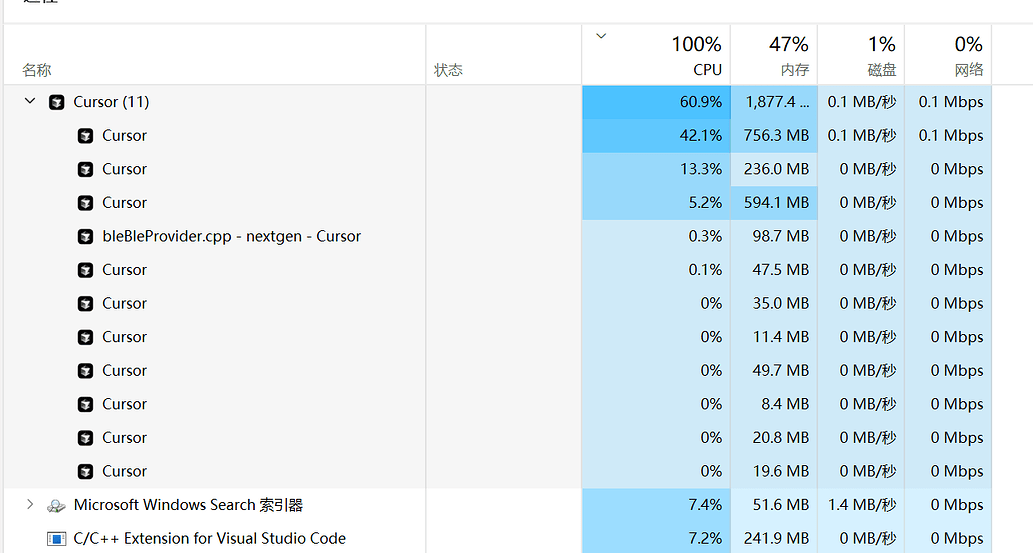The image size is (1033, 553).
Task: Click the 13.3% CPU cell
Action: pos(656,169)
